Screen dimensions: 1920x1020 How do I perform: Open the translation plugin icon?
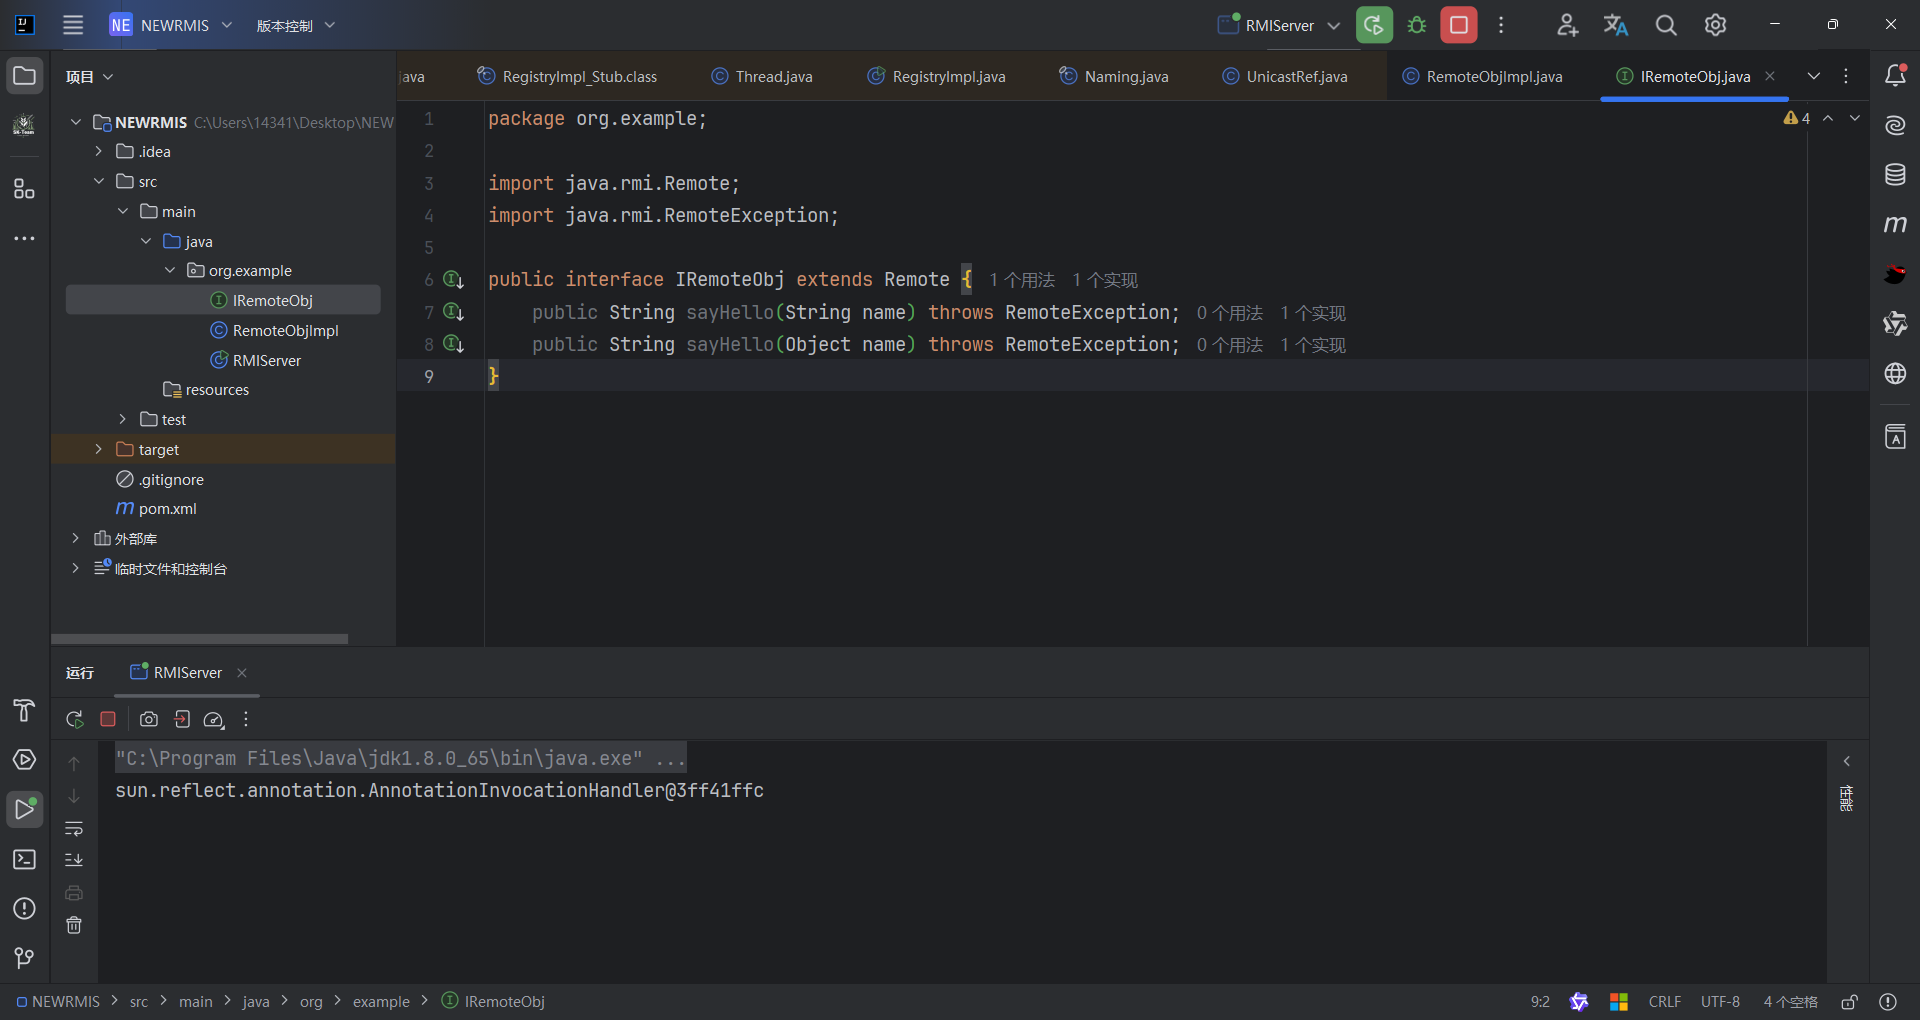1616,25
